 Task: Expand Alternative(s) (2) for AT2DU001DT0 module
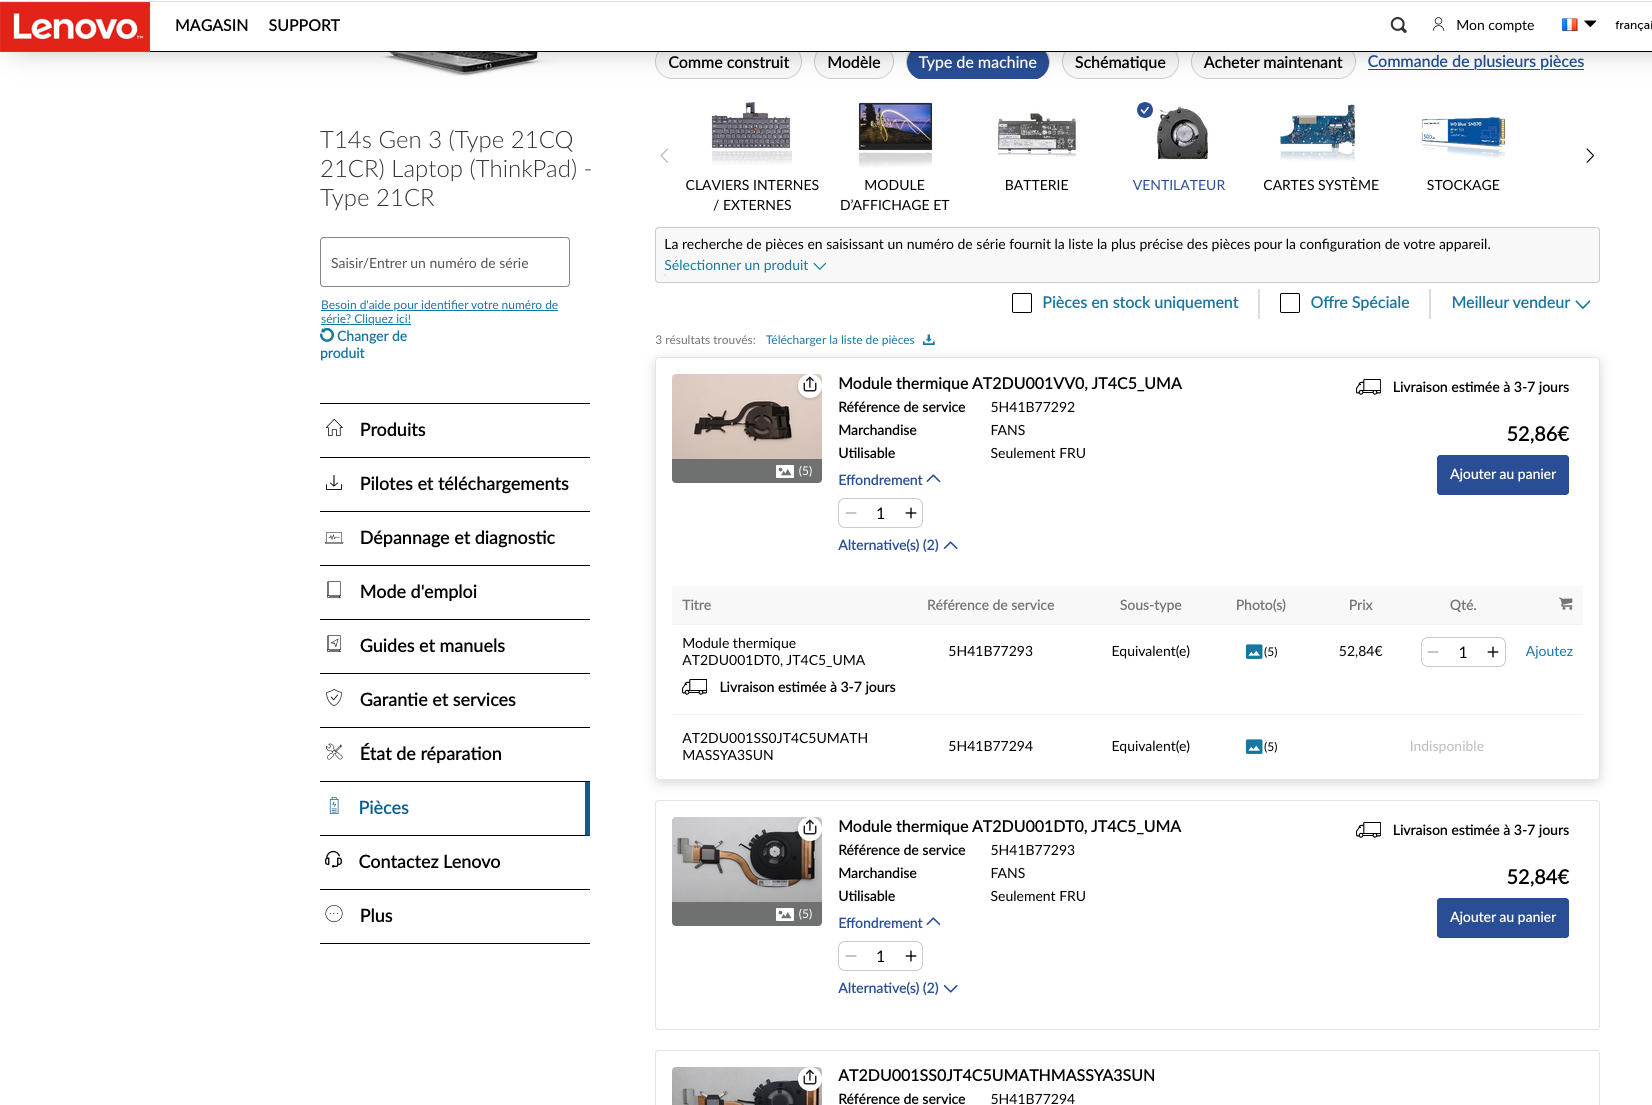click(898, 988)
